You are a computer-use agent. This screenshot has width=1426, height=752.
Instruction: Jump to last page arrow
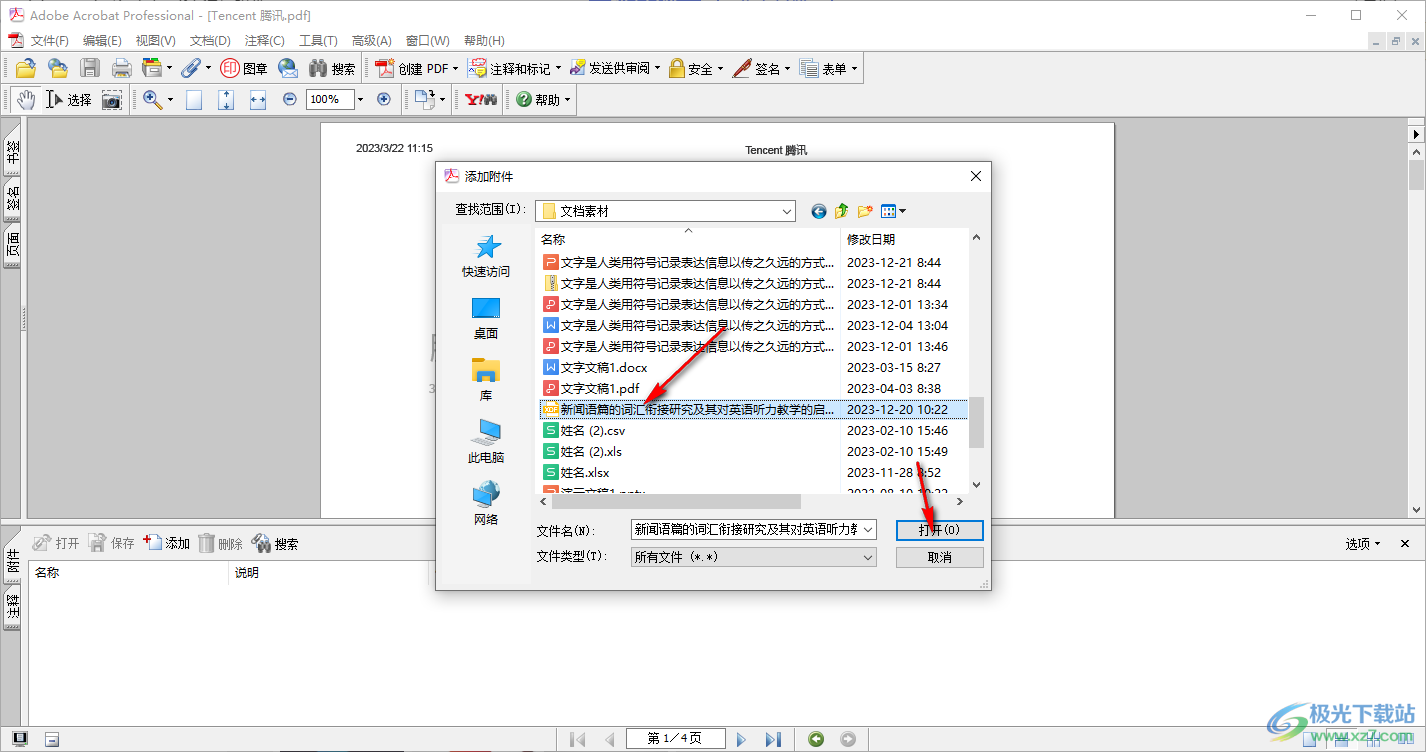pos(773,739)
